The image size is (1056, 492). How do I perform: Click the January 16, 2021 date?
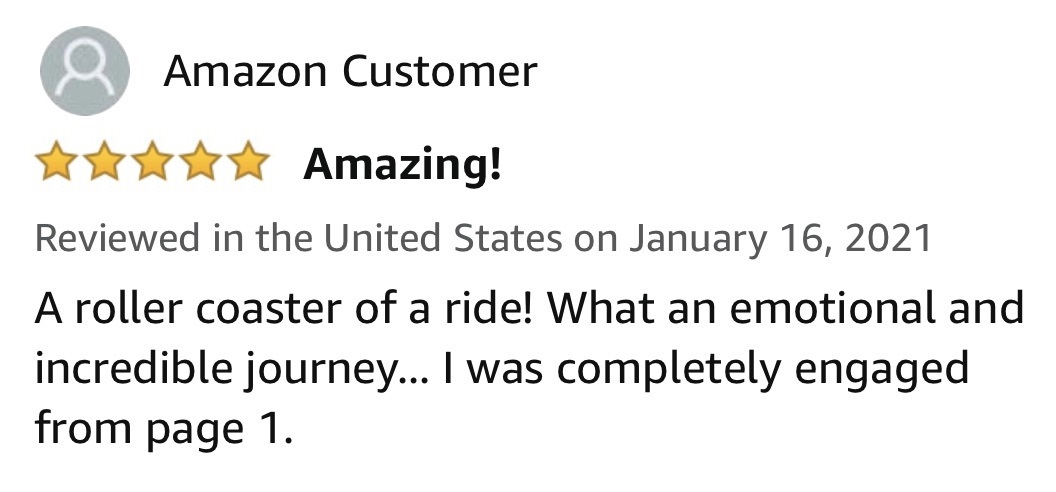click(x=780, y=238)
